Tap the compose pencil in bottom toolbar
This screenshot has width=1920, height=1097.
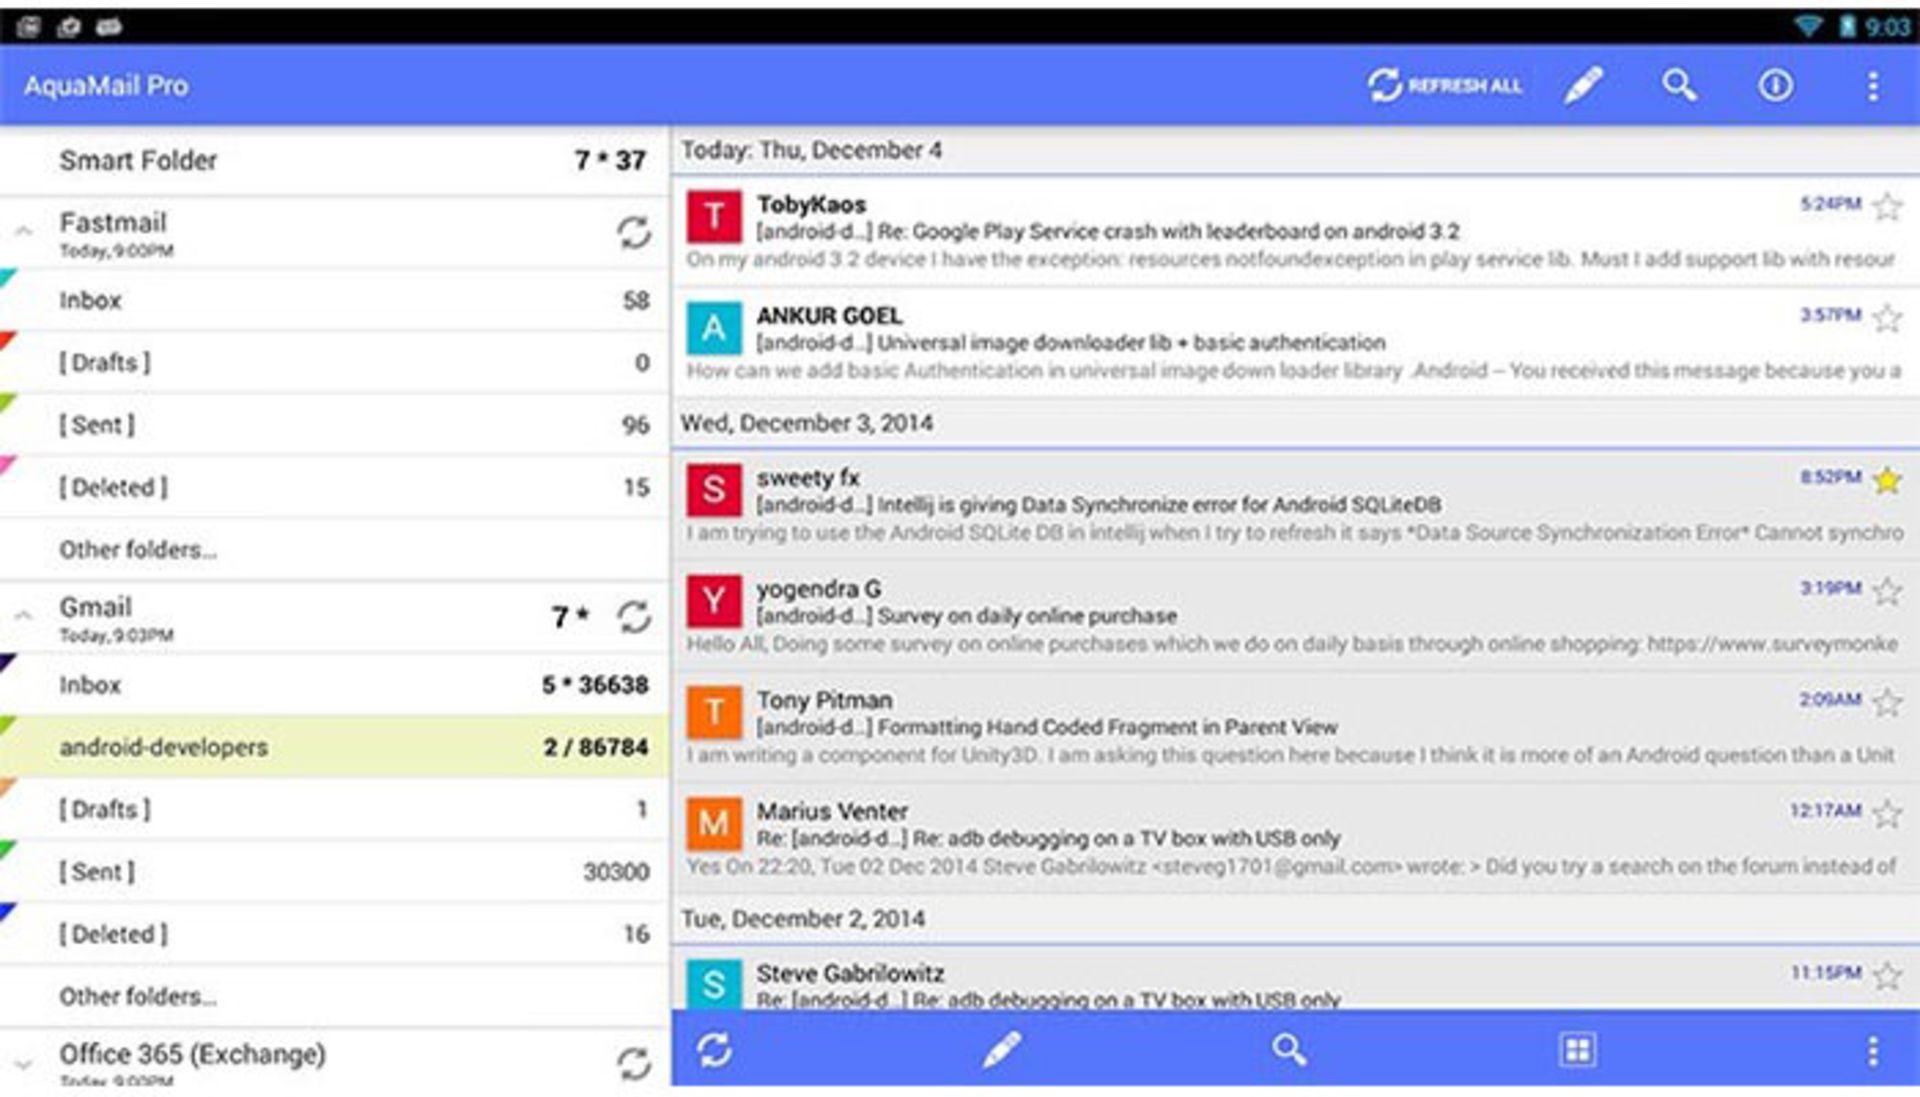pyautogui.click(x=1001, y=1049)
